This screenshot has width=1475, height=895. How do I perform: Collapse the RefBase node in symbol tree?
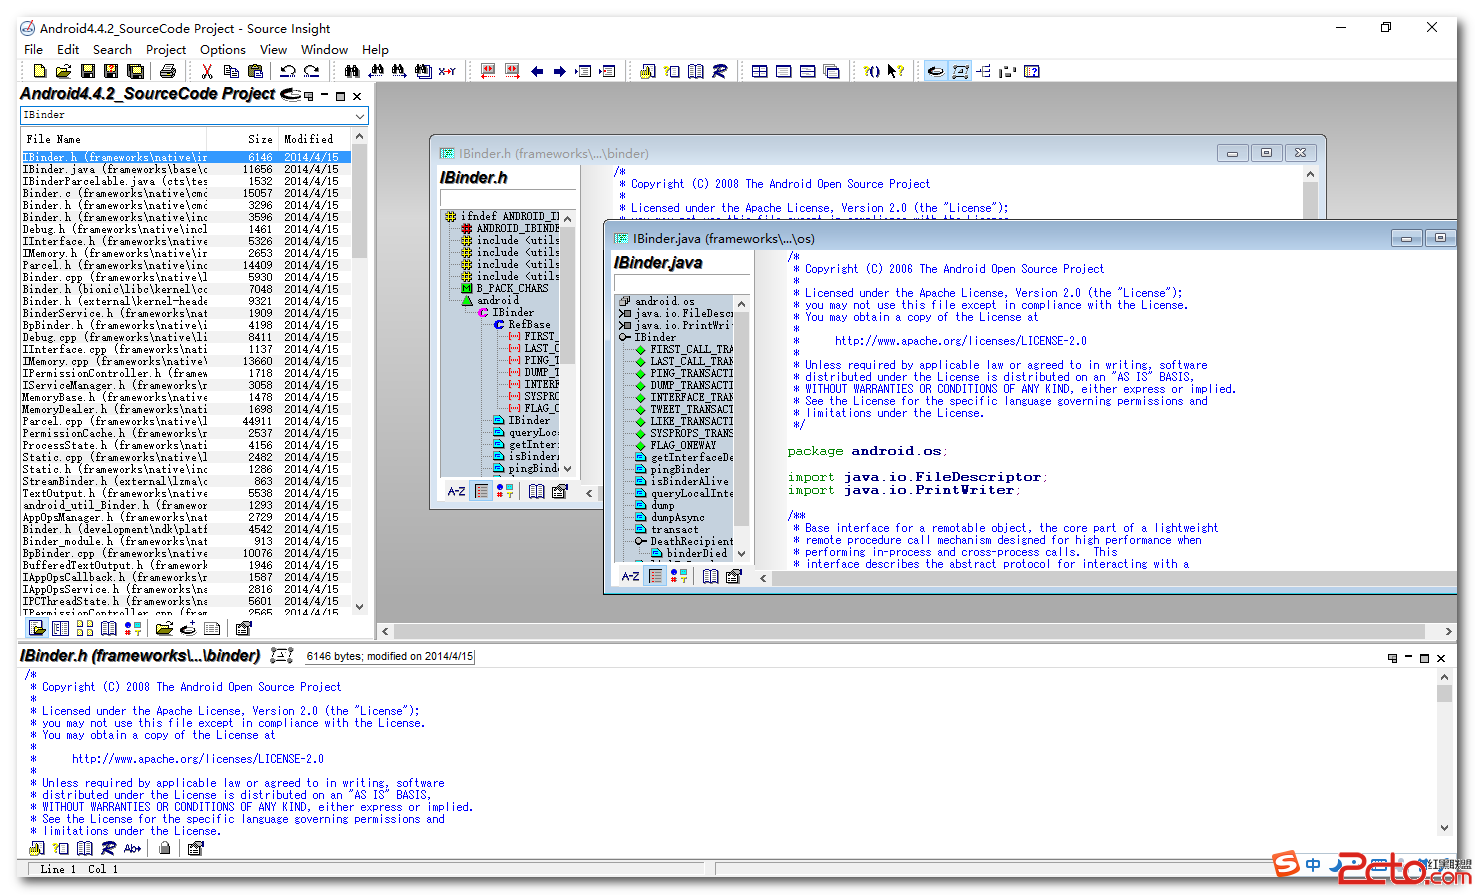tap(499, 325)
